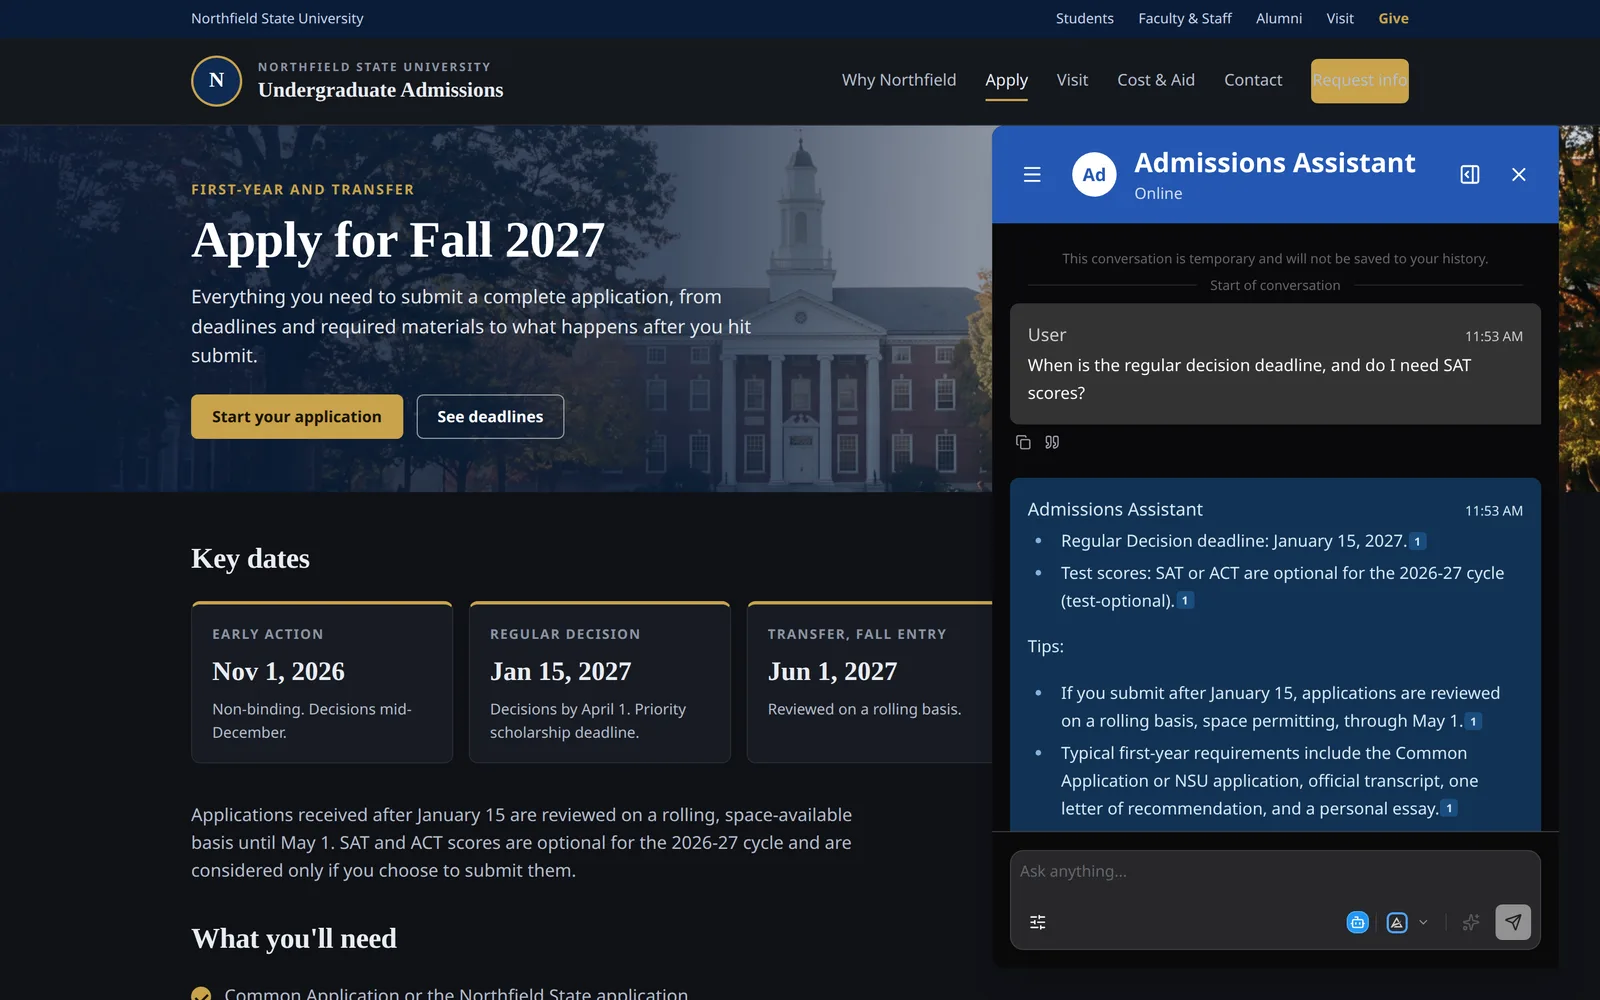Click the user message bubble
This screenshot has width=1600, height=1000.
[x=1275, y=364]
